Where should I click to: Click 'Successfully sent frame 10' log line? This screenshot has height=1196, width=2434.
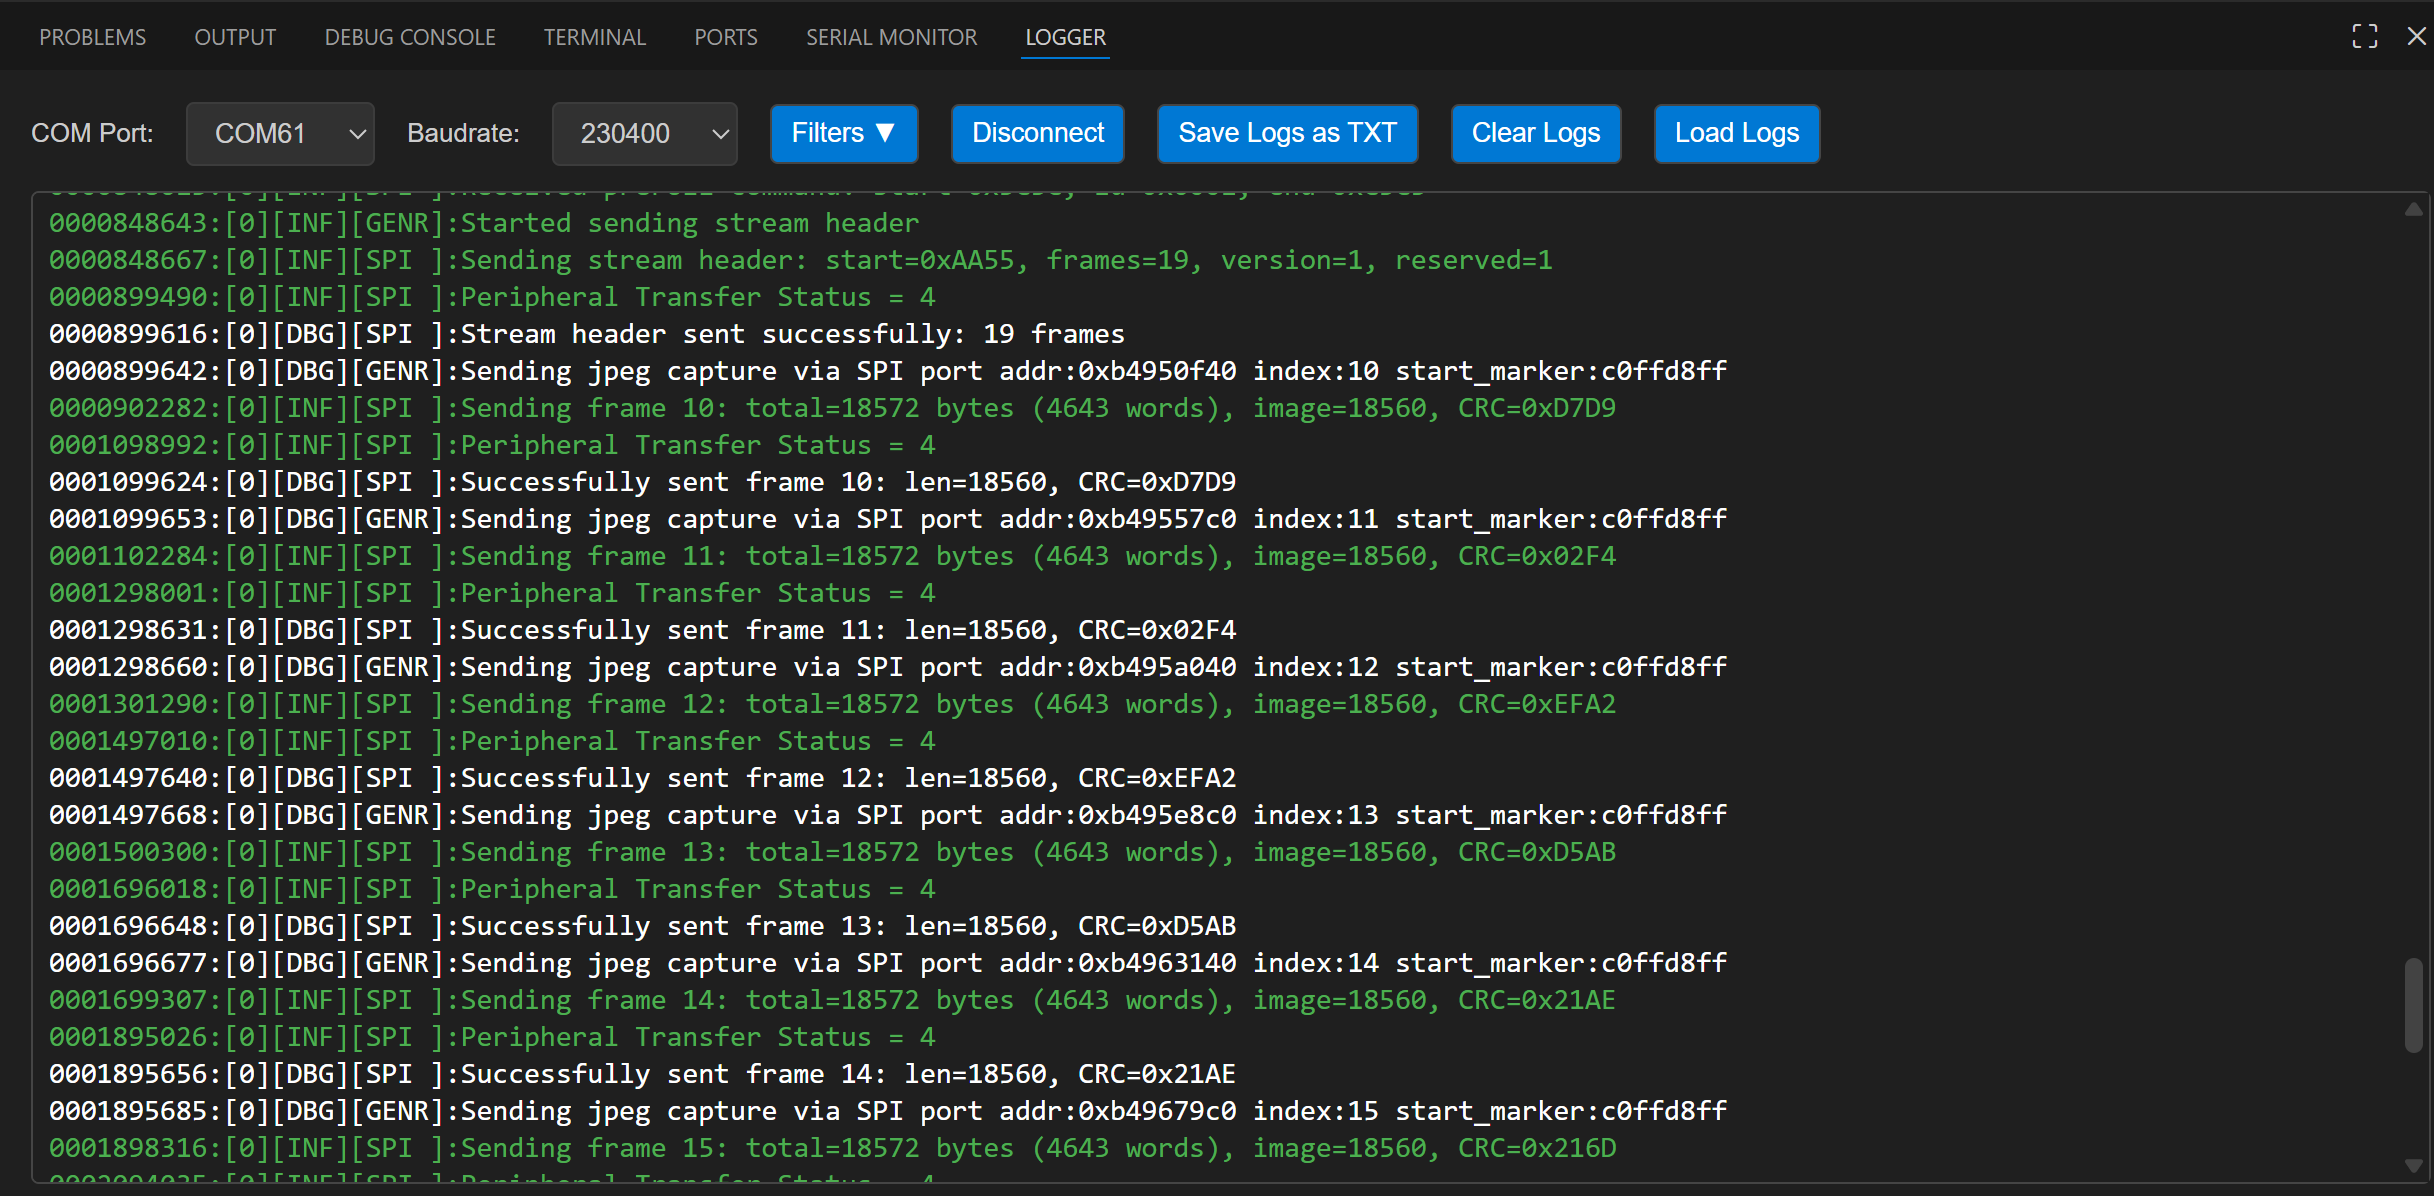coord(642,482)
